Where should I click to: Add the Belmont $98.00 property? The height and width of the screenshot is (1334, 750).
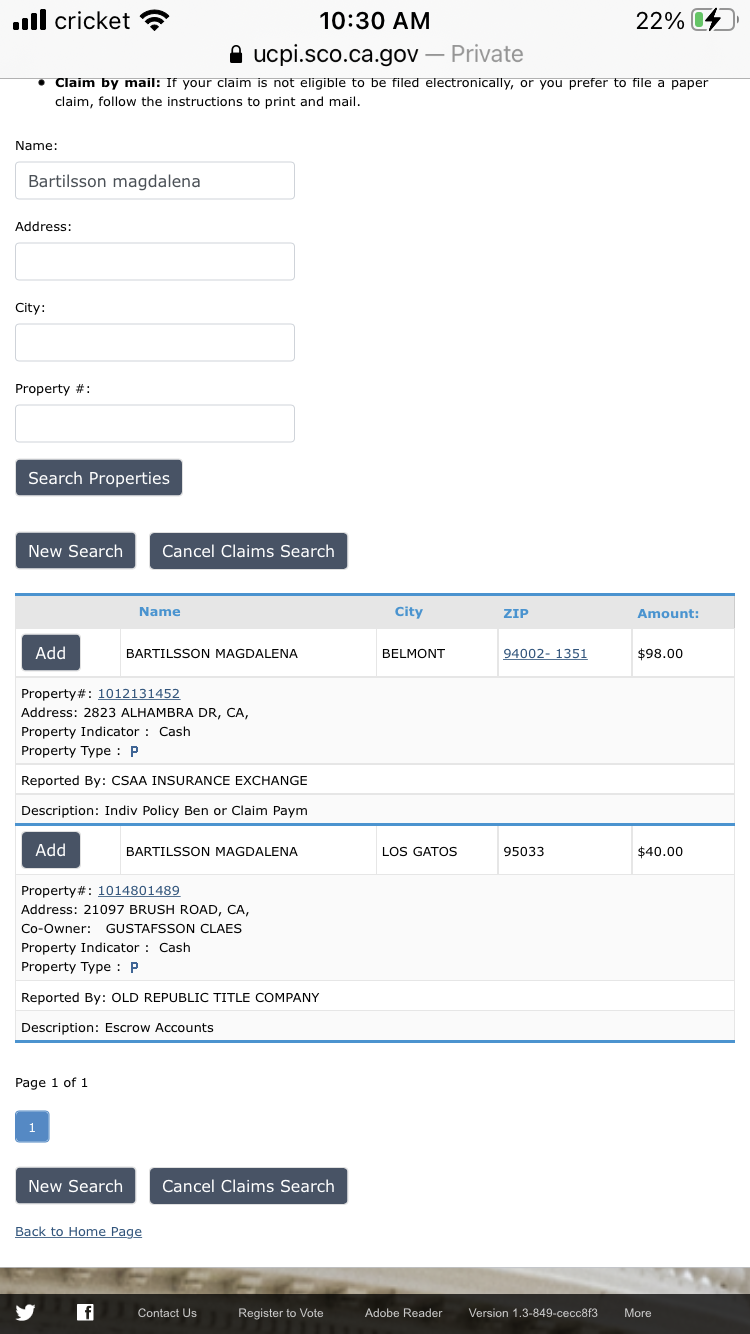51,653
